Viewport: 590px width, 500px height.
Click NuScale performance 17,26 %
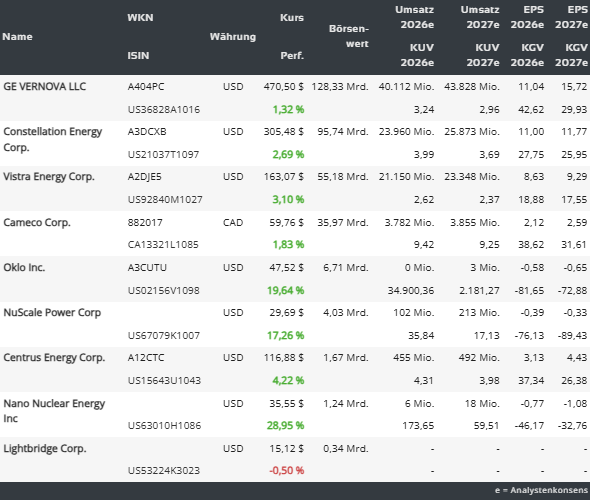pos(286,335)
